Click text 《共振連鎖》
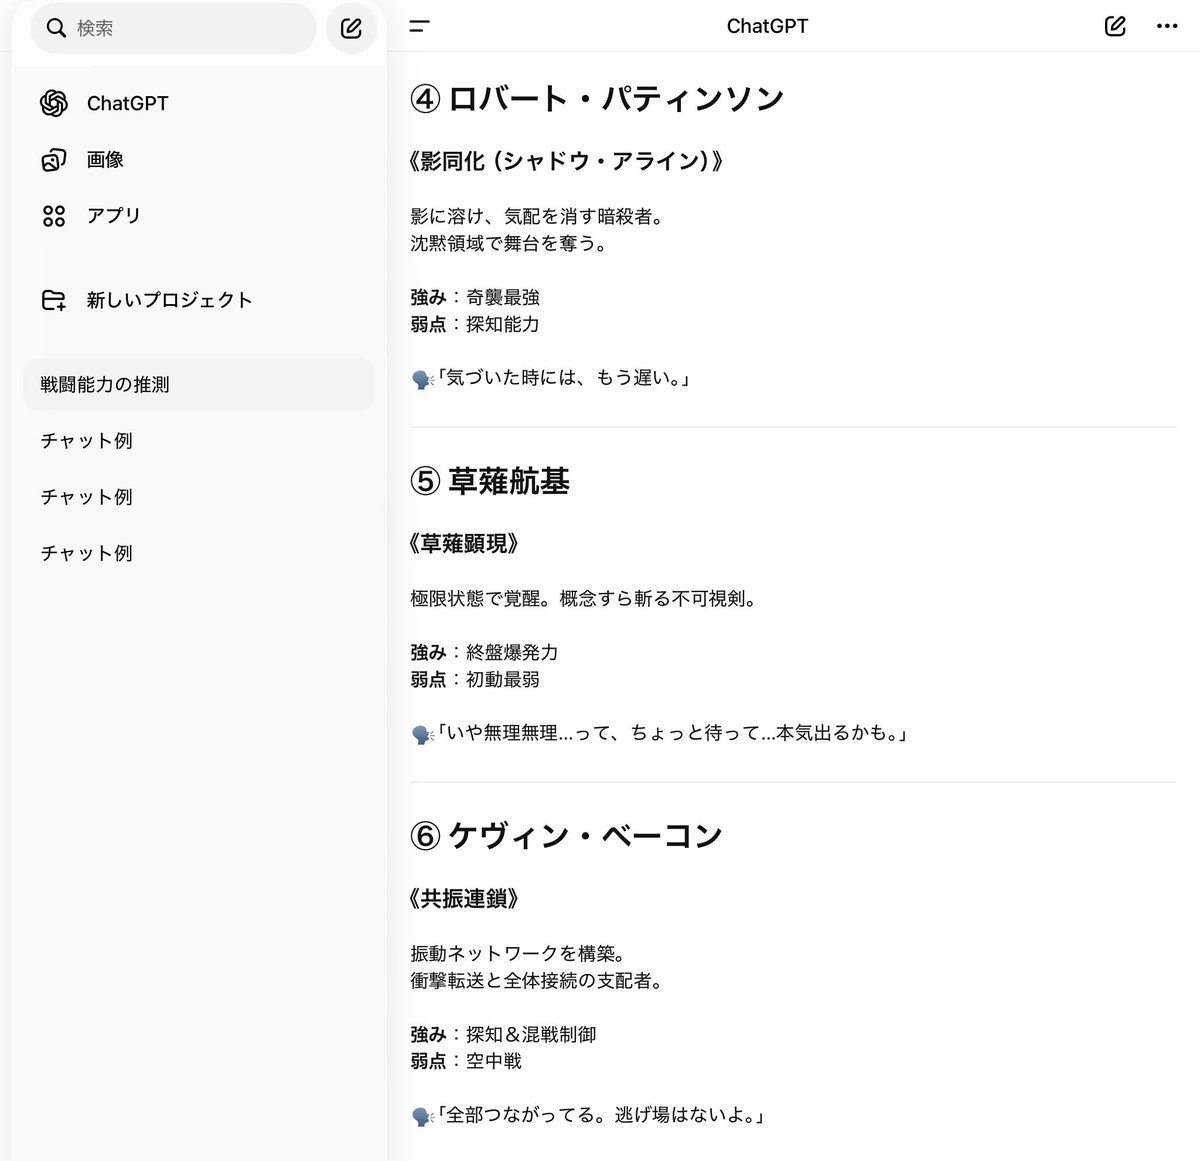1200x1161 pixels. (465, 899)
